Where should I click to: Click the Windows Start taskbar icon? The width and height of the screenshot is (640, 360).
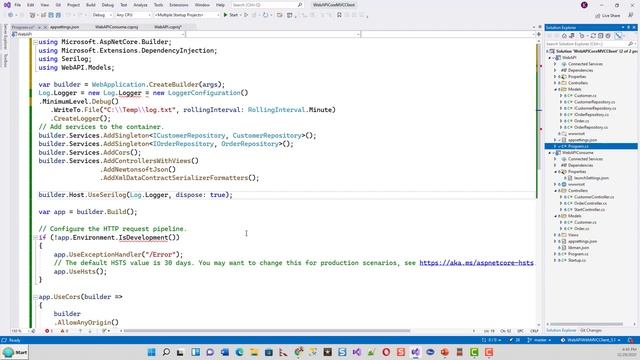pos(151,352)
